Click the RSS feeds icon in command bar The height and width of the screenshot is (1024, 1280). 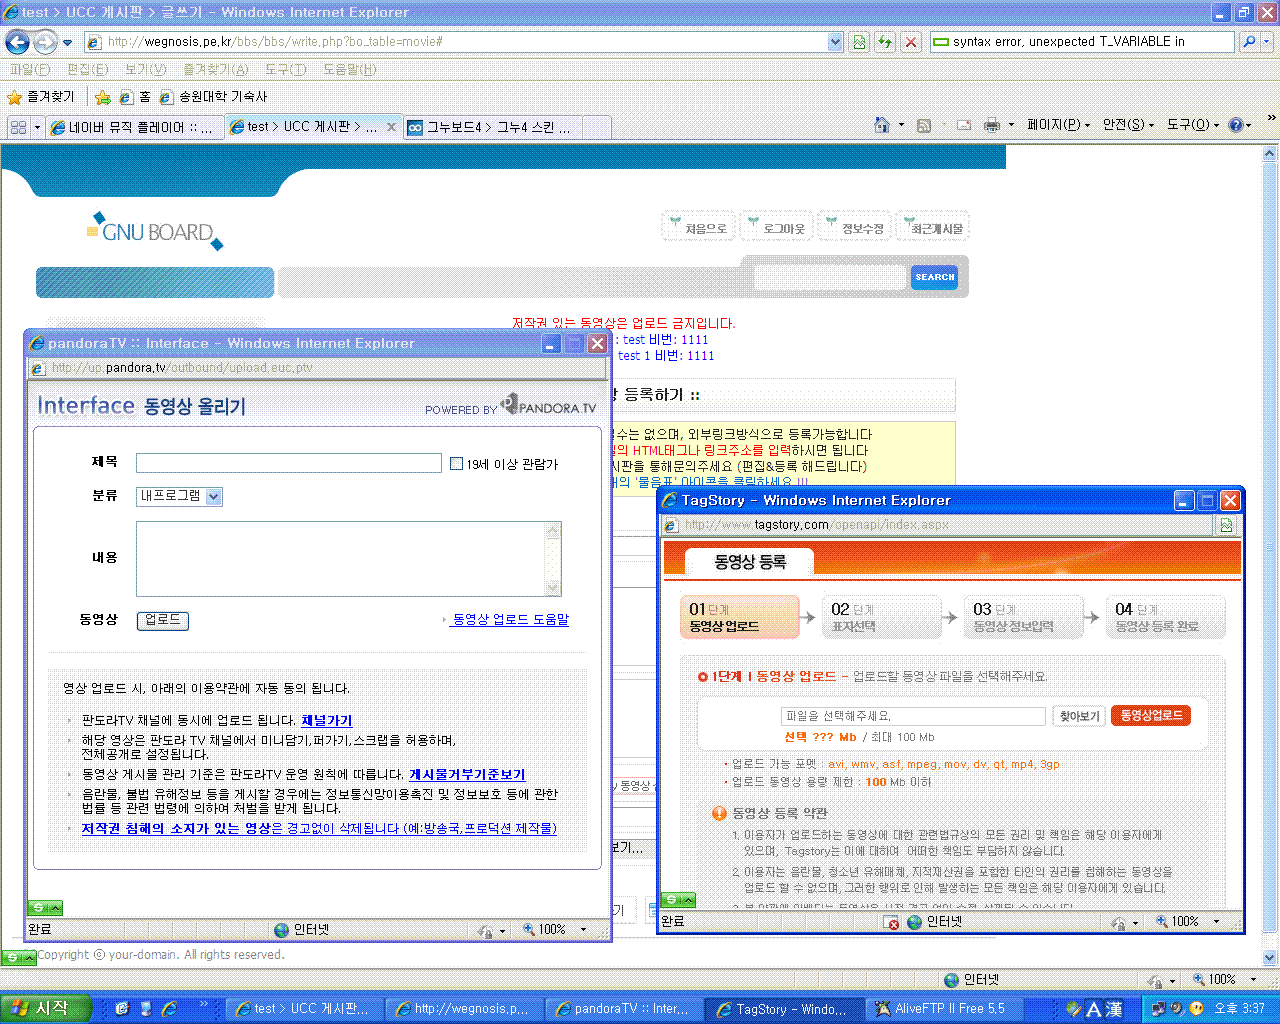(924, 125)
